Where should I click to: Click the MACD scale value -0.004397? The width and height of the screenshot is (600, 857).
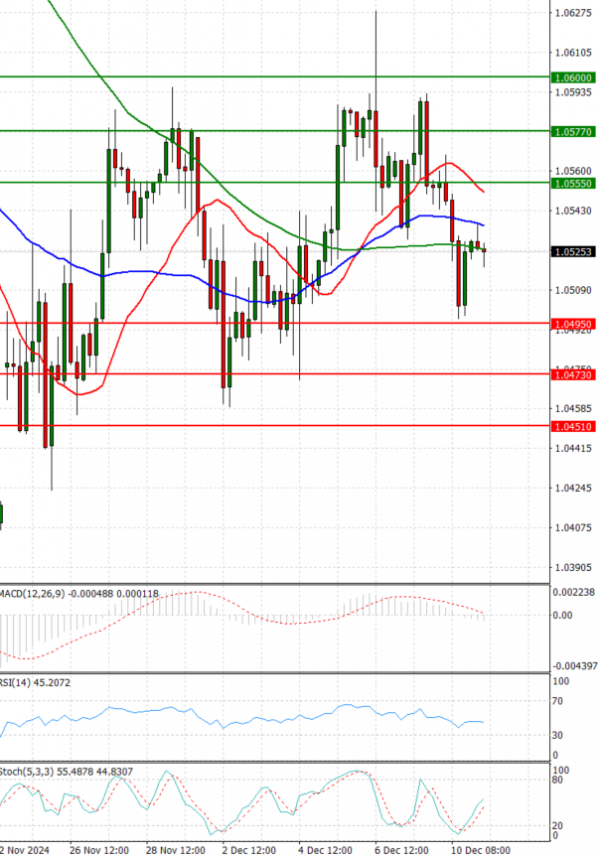[575, 666]
